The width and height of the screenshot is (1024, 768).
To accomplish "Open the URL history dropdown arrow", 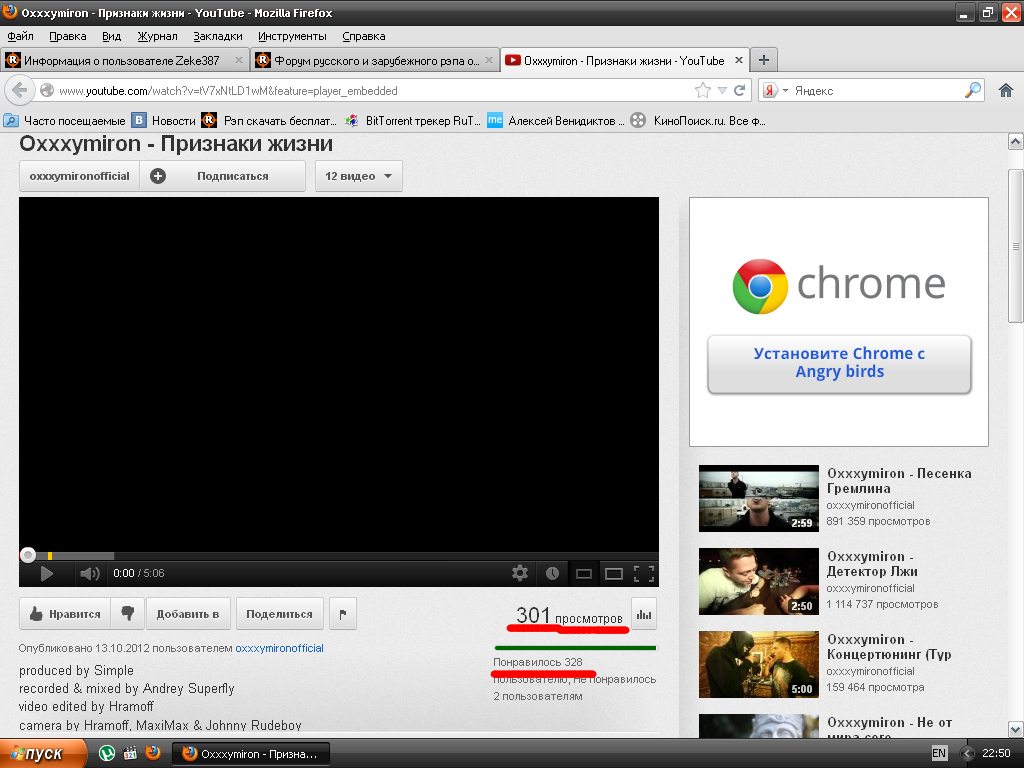I will (722, 90).
